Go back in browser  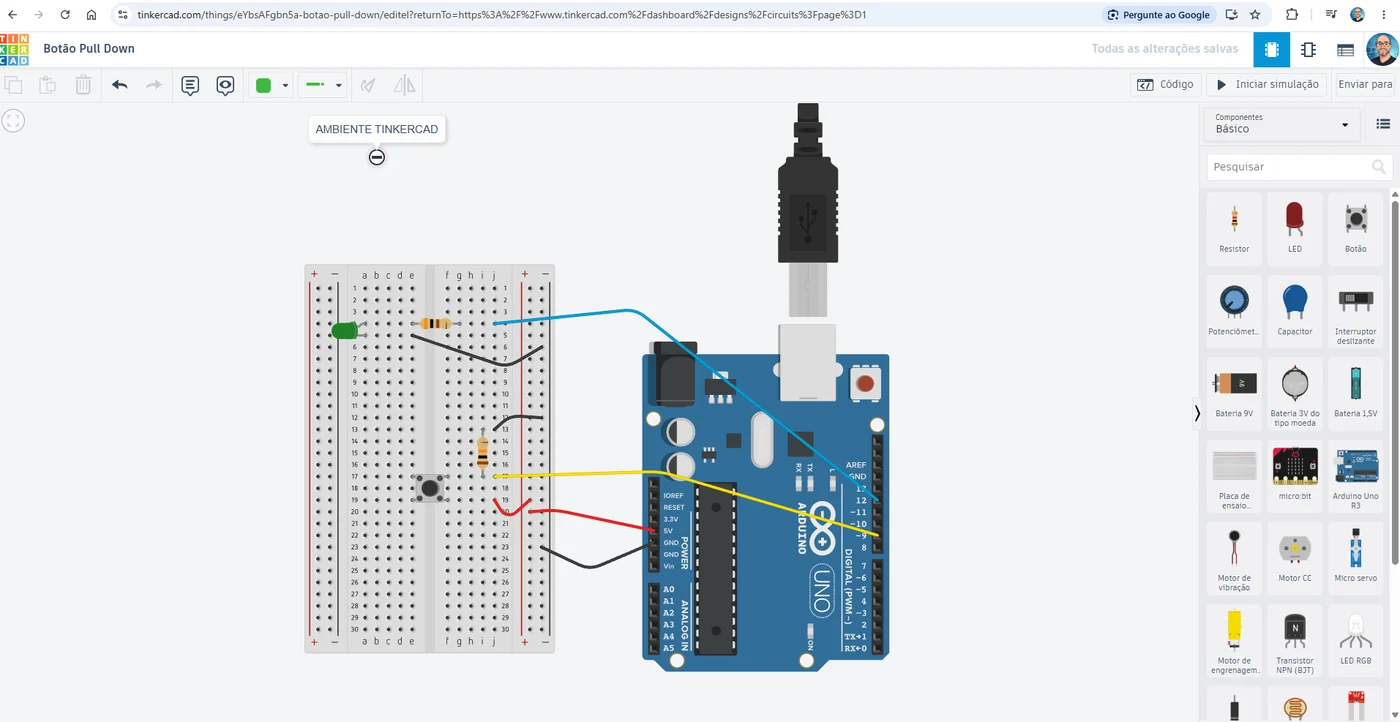coord(12,15)
